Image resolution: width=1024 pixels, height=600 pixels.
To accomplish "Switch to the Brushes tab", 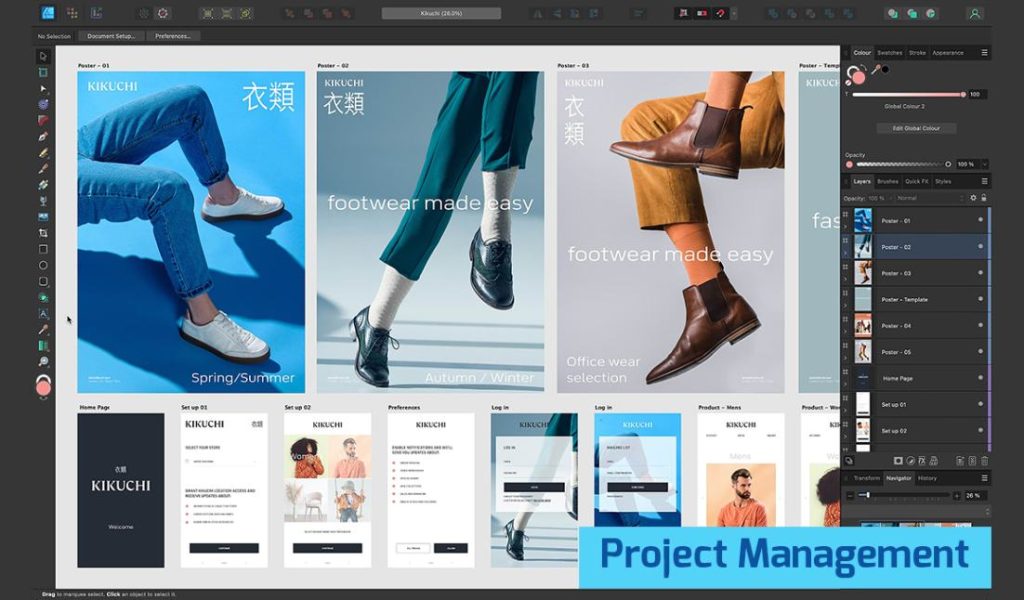I will [x=888, y=182].
